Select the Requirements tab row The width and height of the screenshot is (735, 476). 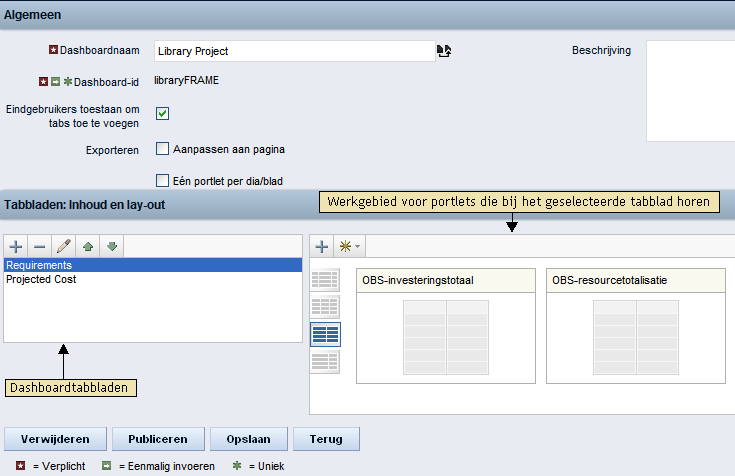[153, 265]
